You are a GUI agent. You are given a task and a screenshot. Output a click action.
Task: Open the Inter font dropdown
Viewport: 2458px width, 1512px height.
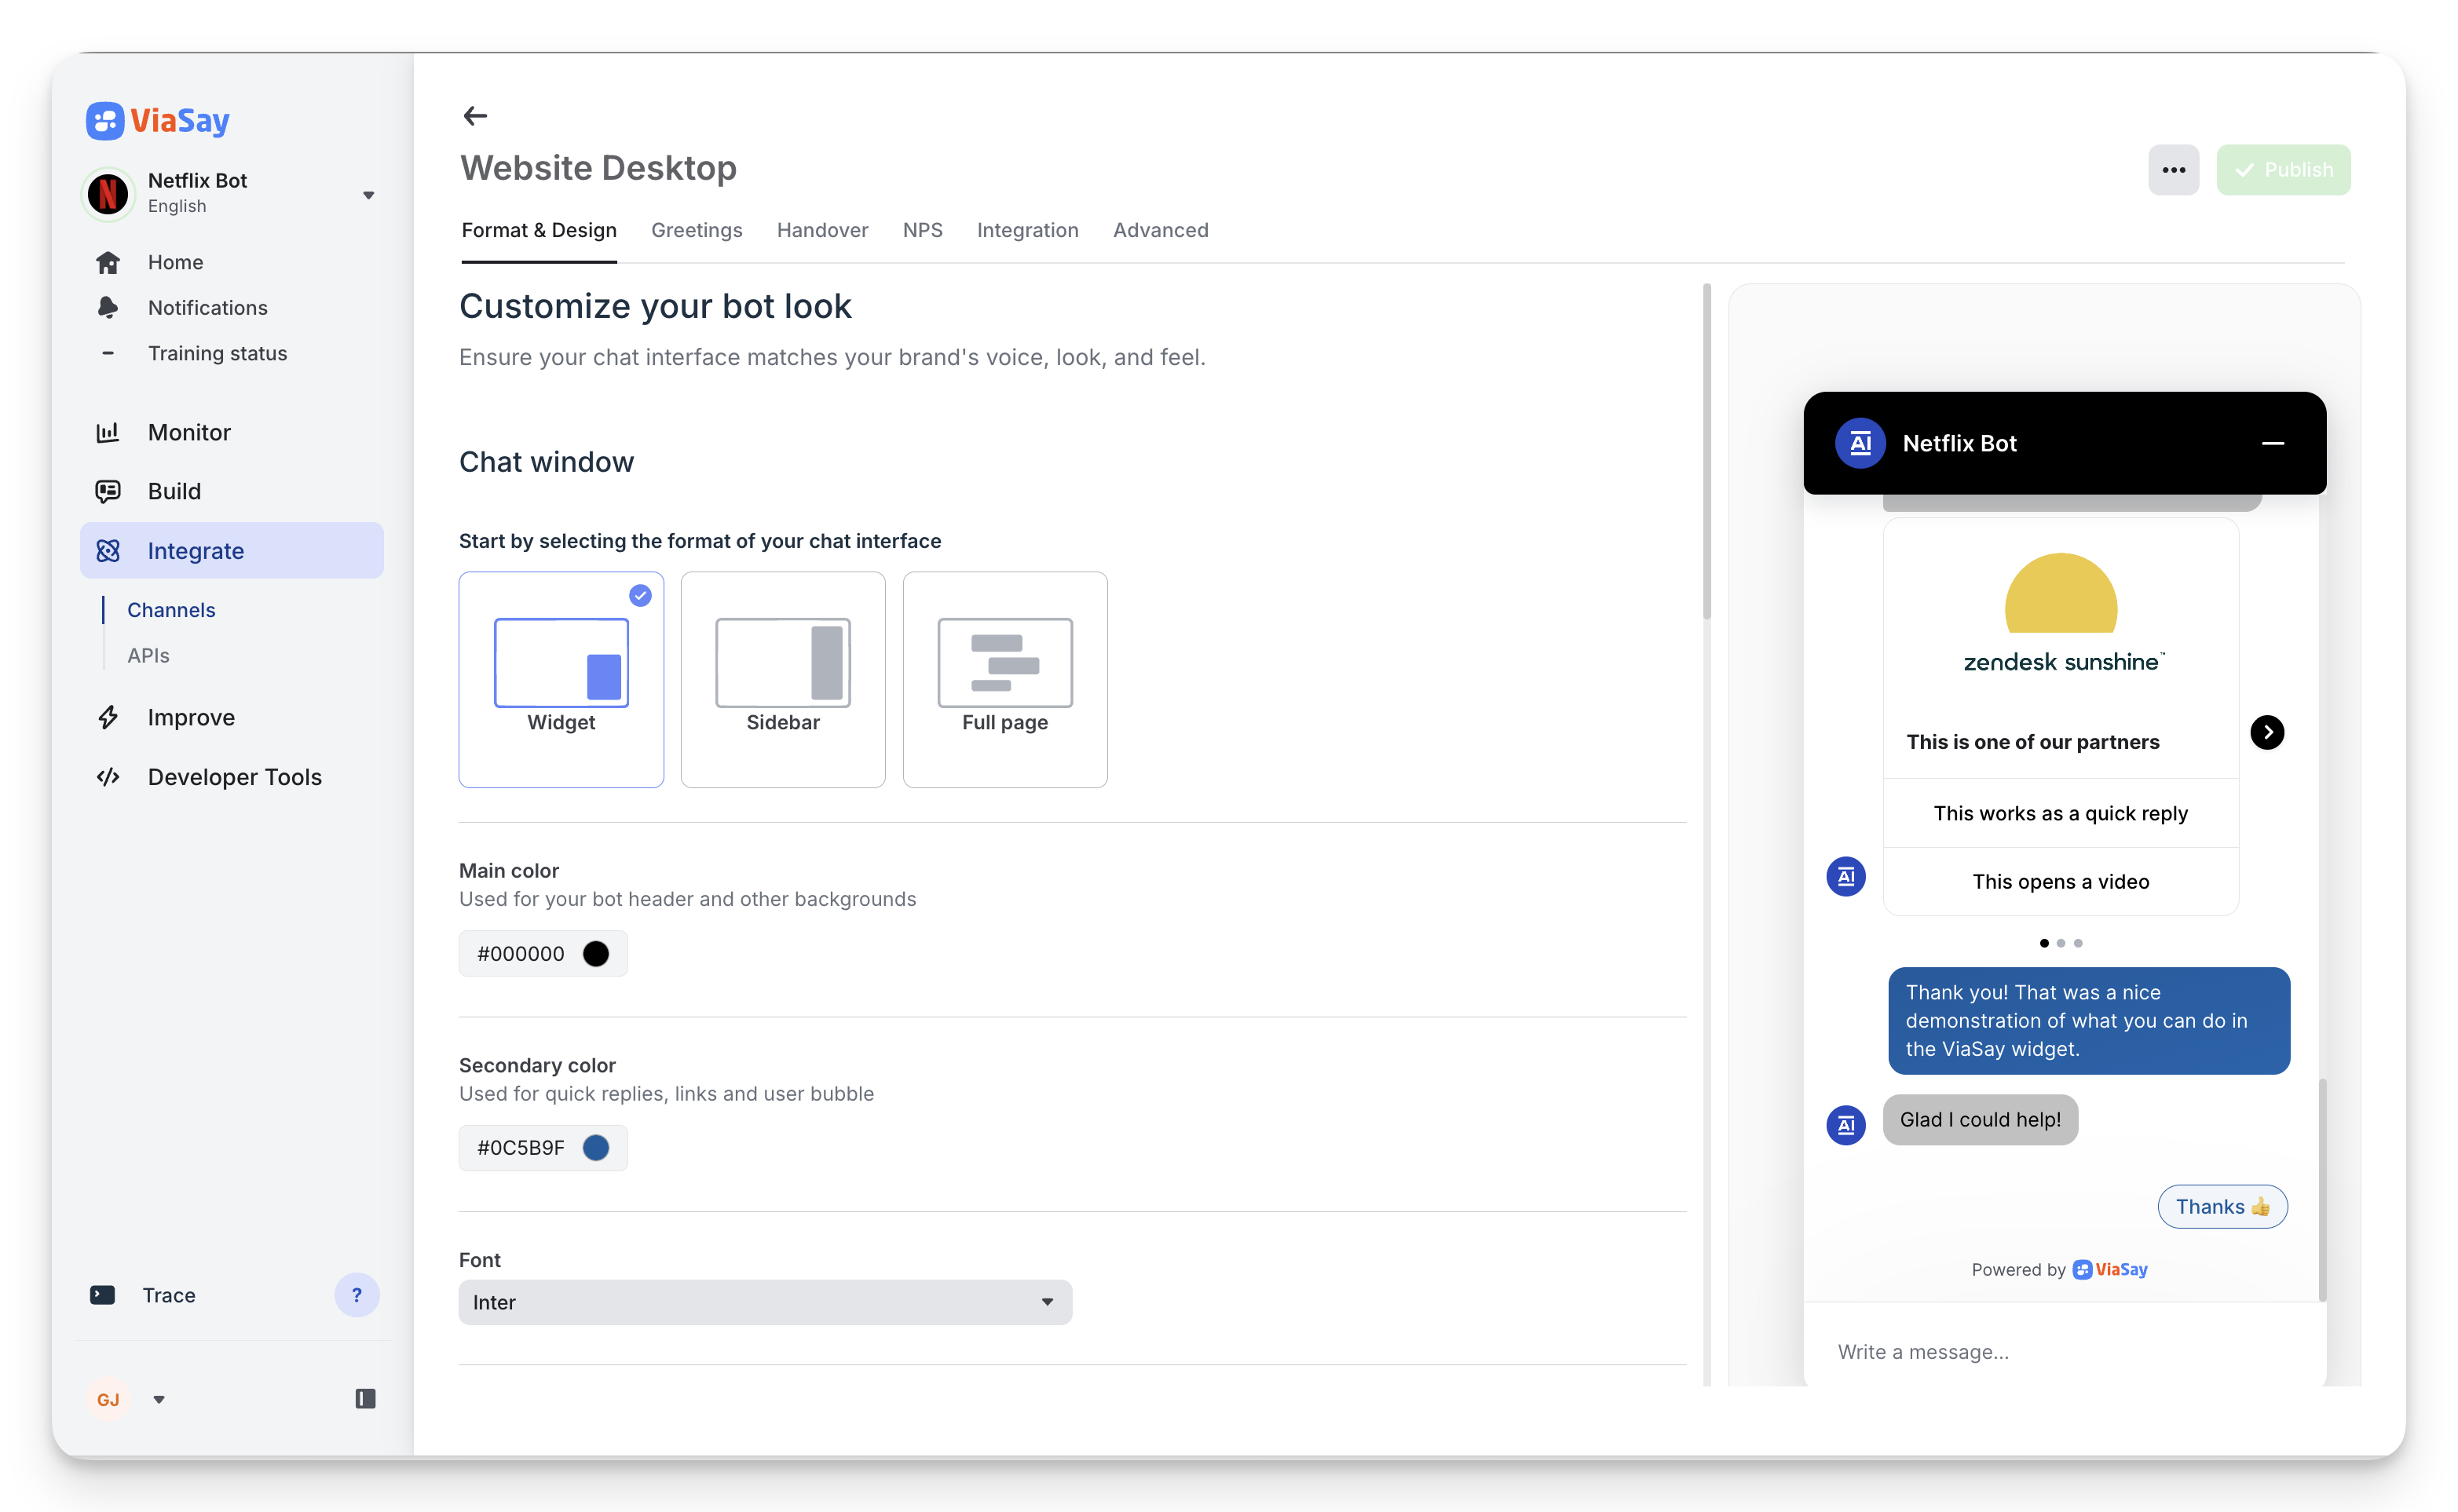[765, 1302]
